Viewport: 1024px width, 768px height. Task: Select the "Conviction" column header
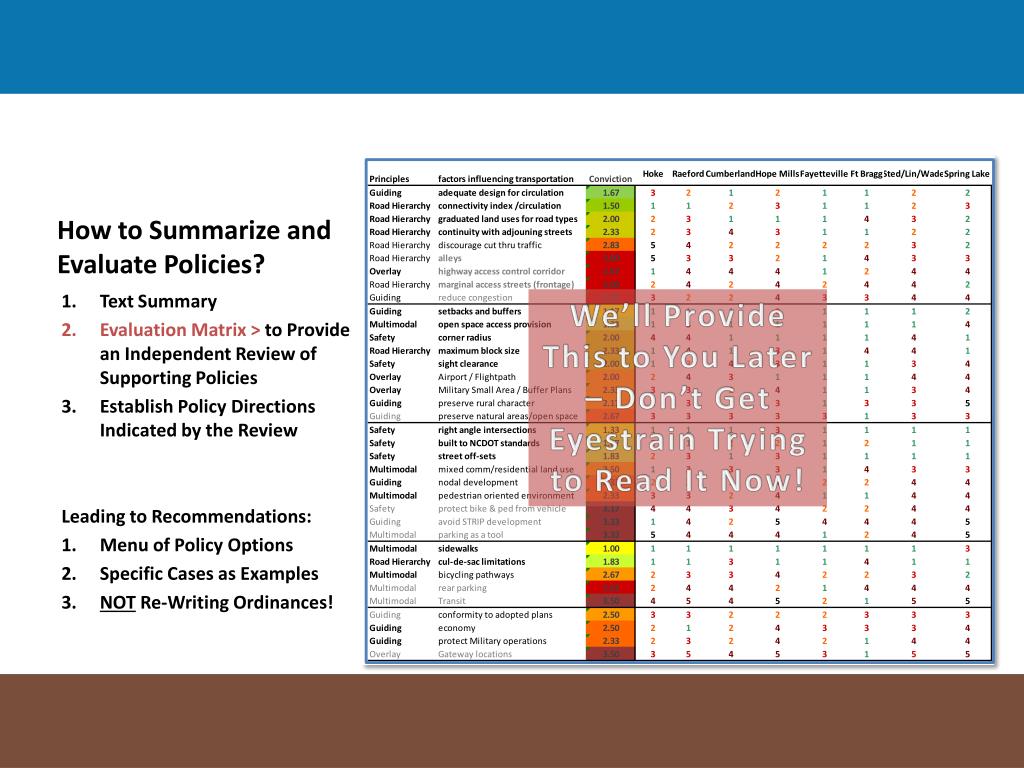(611, 179)
